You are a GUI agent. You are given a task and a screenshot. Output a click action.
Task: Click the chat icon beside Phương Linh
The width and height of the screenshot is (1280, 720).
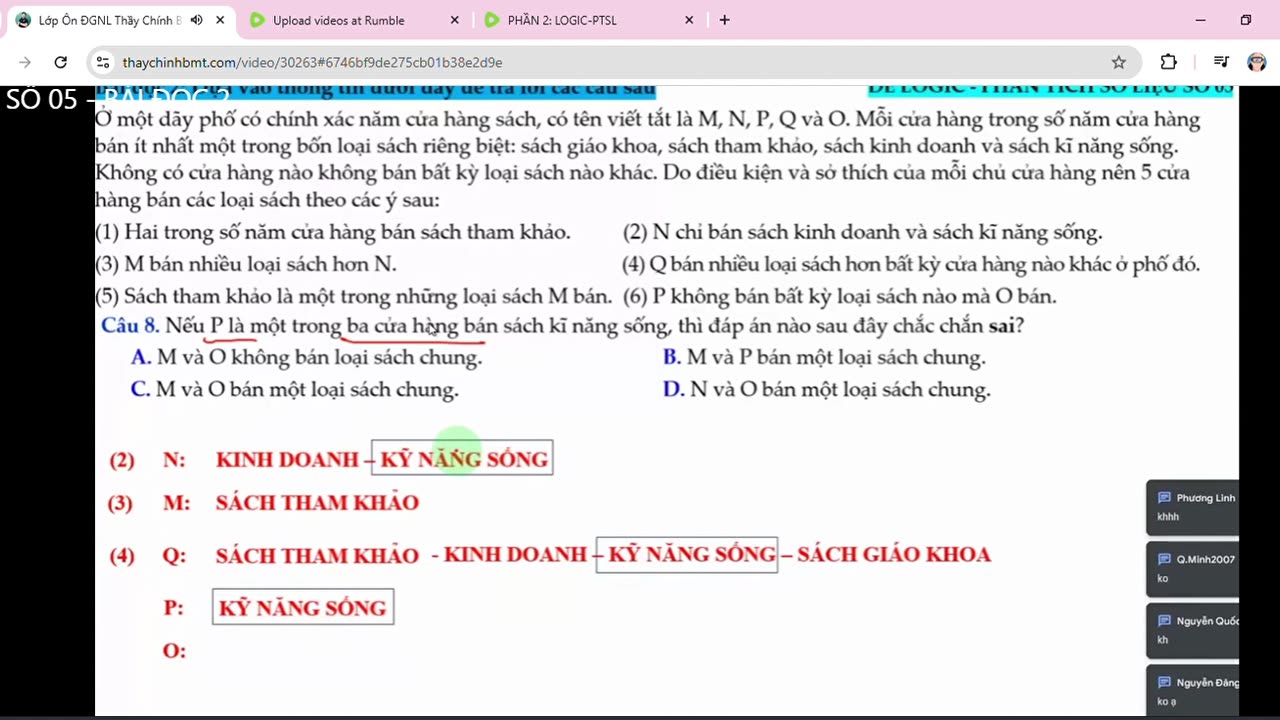pos(1164,497)
